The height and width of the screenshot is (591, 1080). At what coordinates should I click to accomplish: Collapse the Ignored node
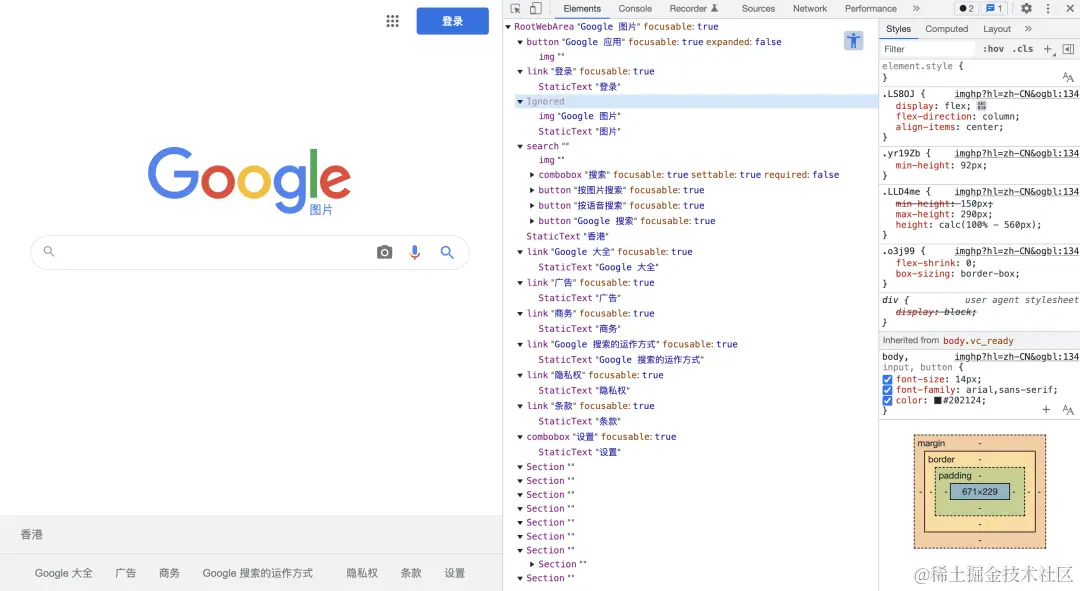tap(520, 101)
